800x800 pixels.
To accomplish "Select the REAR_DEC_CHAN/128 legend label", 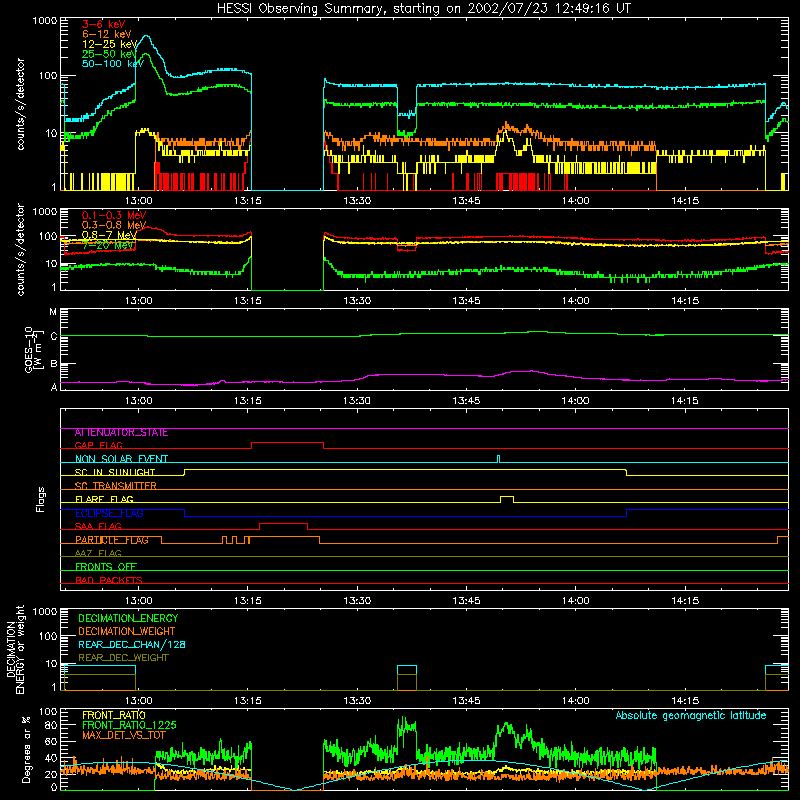I will [x=132, y=645].
